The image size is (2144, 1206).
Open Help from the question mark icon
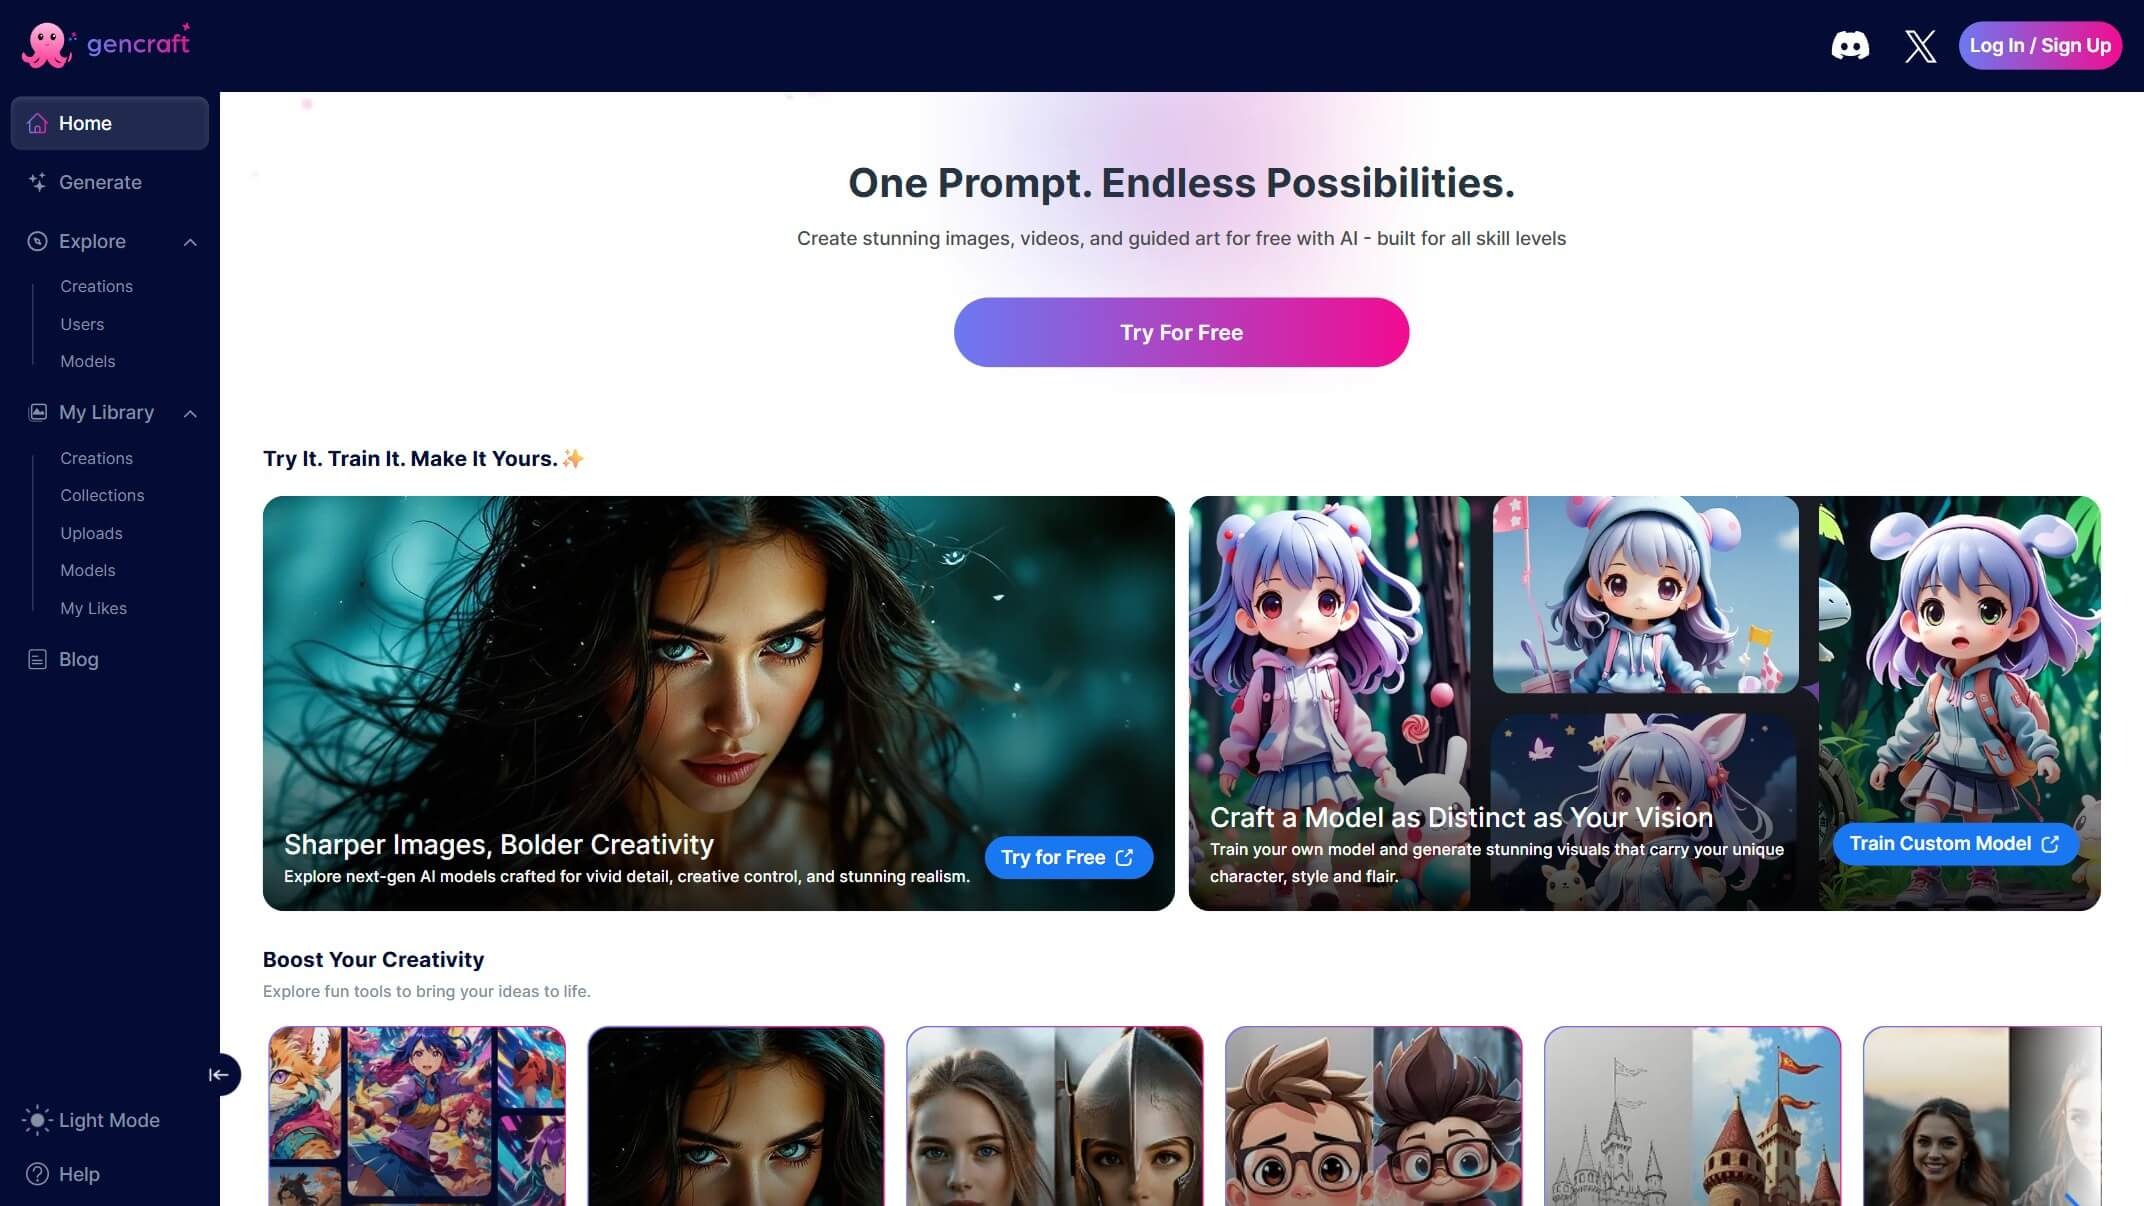37,1174
